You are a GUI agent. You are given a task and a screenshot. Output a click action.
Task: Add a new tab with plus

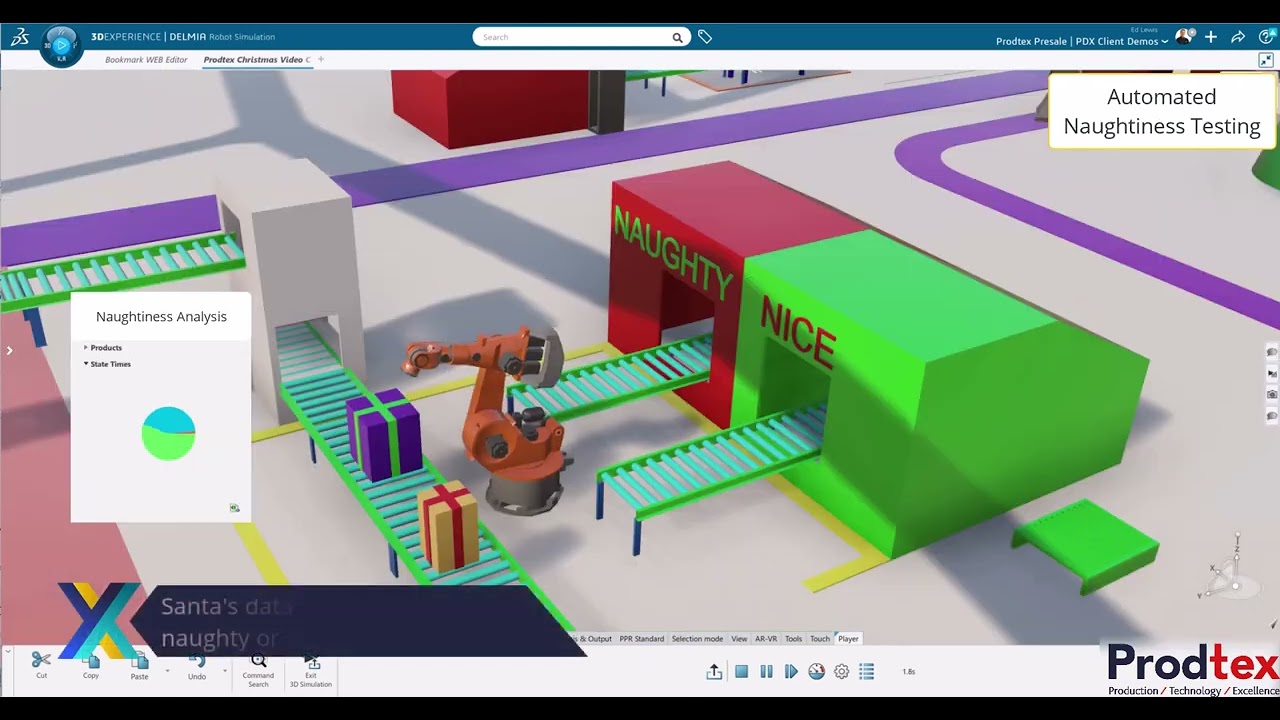click(321, 60)
